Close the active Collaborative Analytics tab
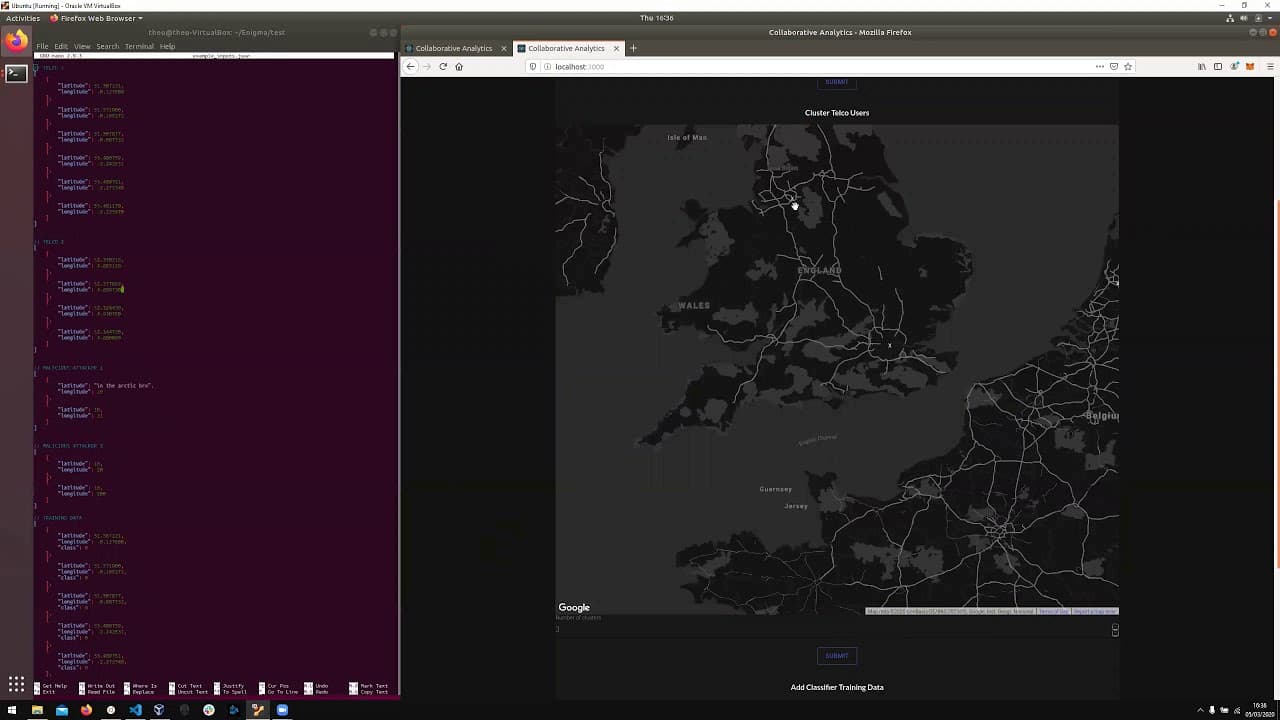 616,48
